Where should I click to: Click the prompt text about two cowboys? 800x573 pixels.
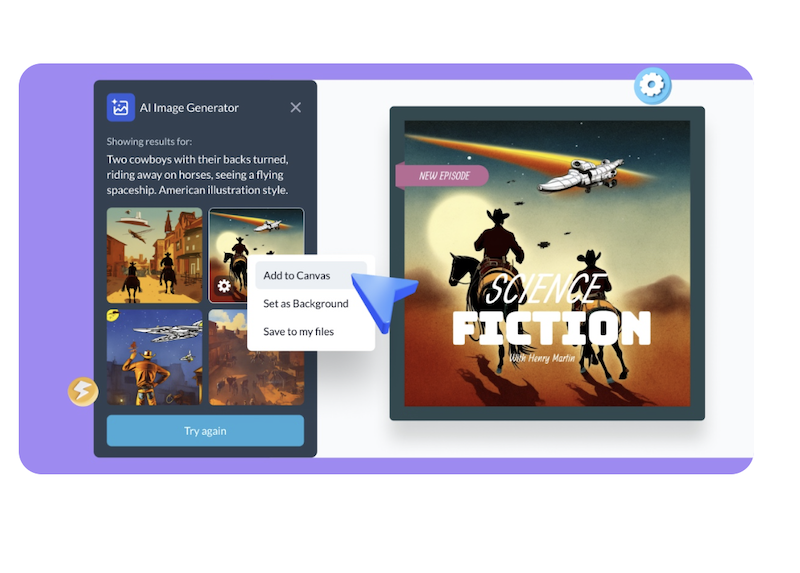pyautogui.click(x=197, y=175)
